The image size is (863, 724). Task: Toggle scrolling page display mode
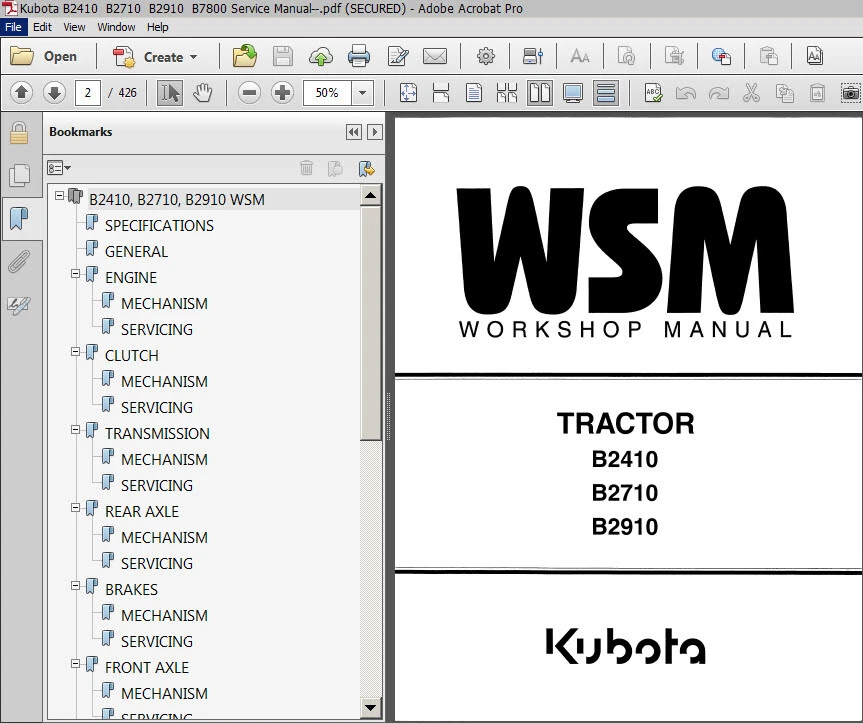click(x=605, y=93)
